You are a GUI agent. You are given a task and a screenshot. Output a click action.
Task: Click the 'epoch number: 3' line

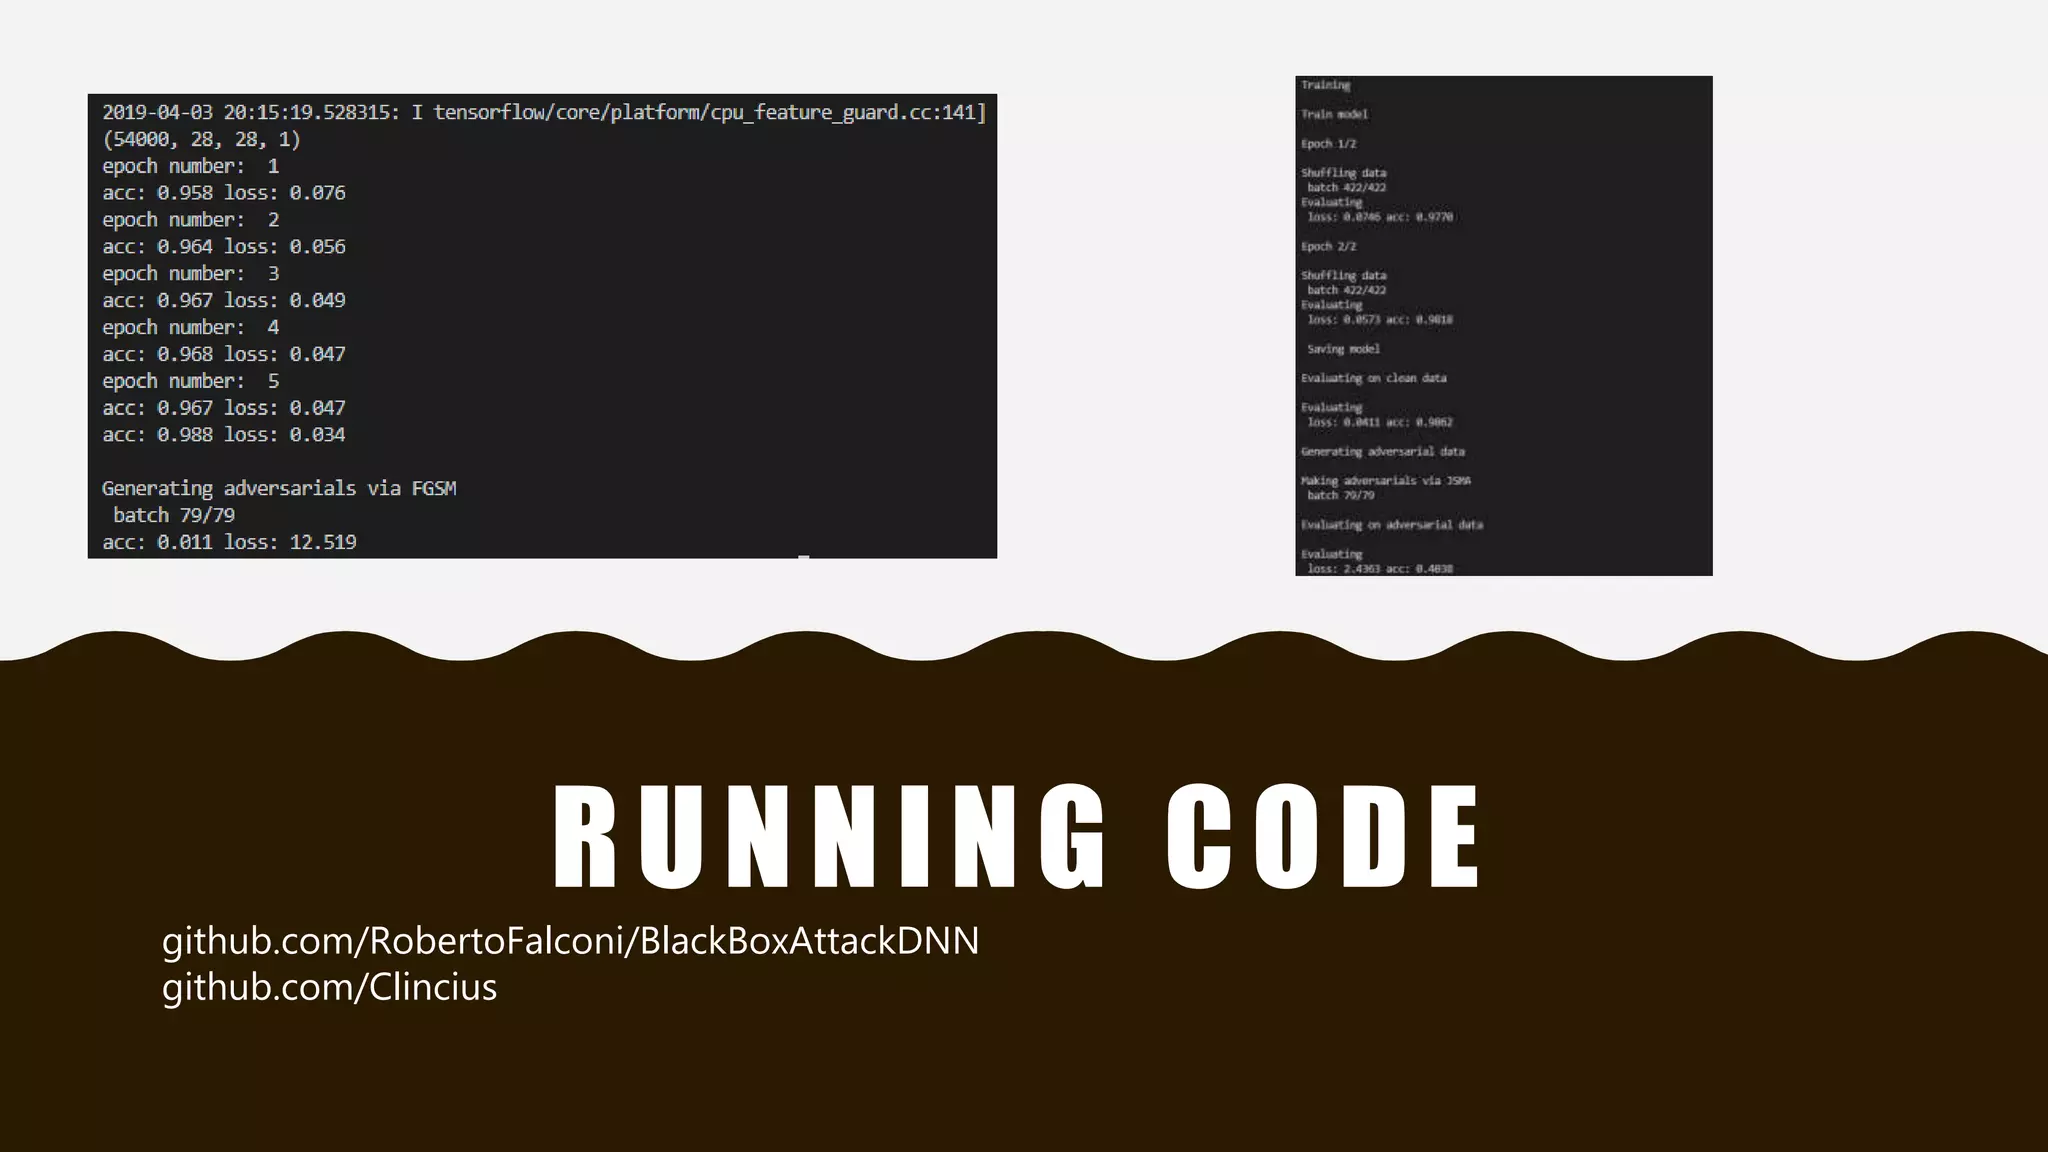pos(191,274)
